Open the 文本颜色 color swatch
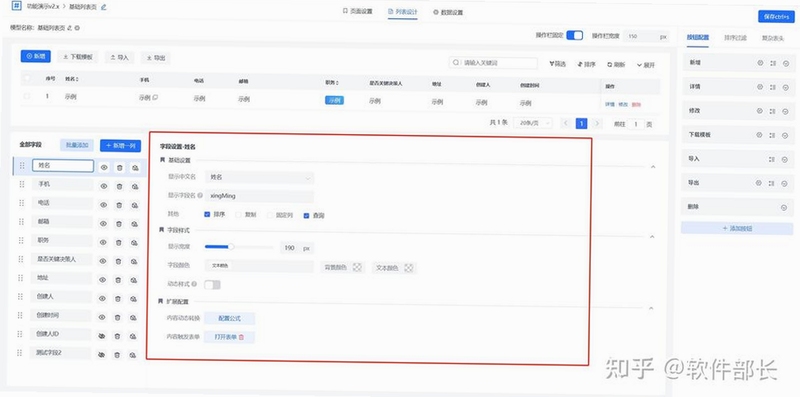Image resolution: width=800 pixels, height=397 pixels. pyautogui.click(x=409, y=267)
